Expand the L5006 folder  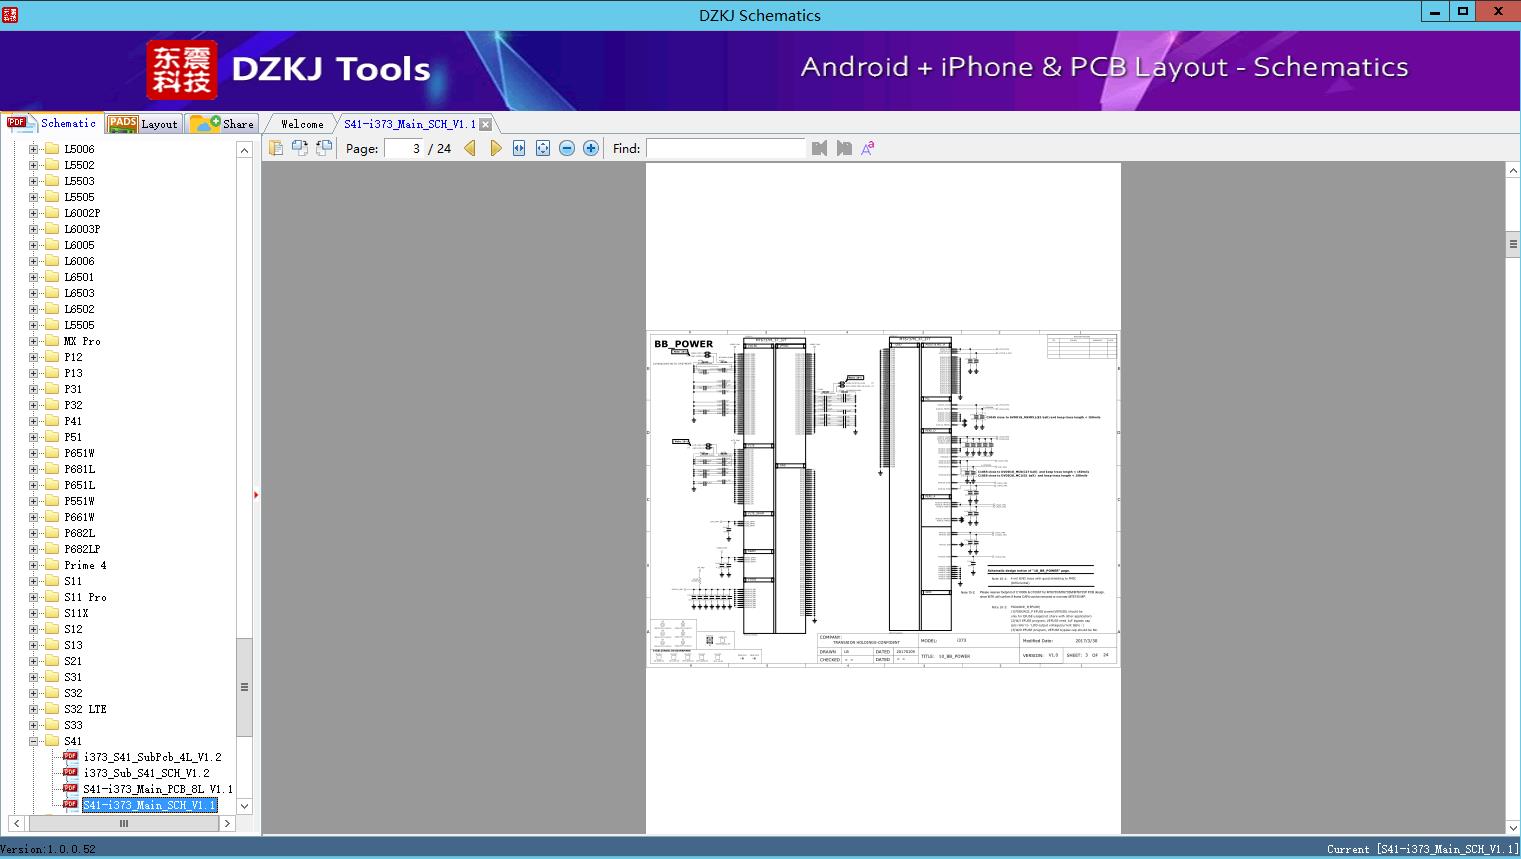coord(33,149)
